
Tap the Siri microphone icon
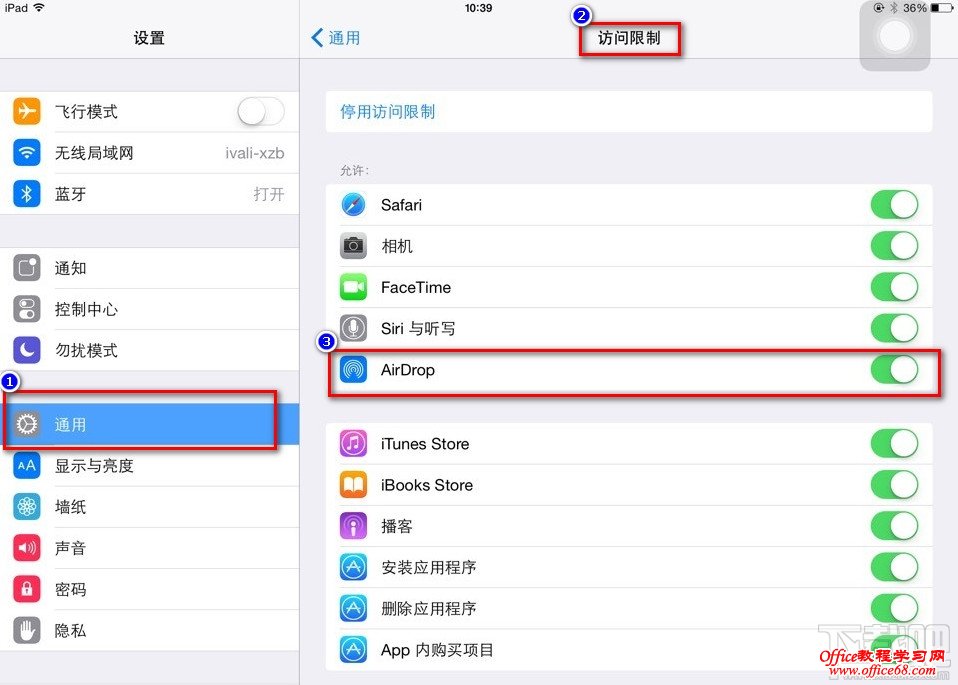pos(353,328)
